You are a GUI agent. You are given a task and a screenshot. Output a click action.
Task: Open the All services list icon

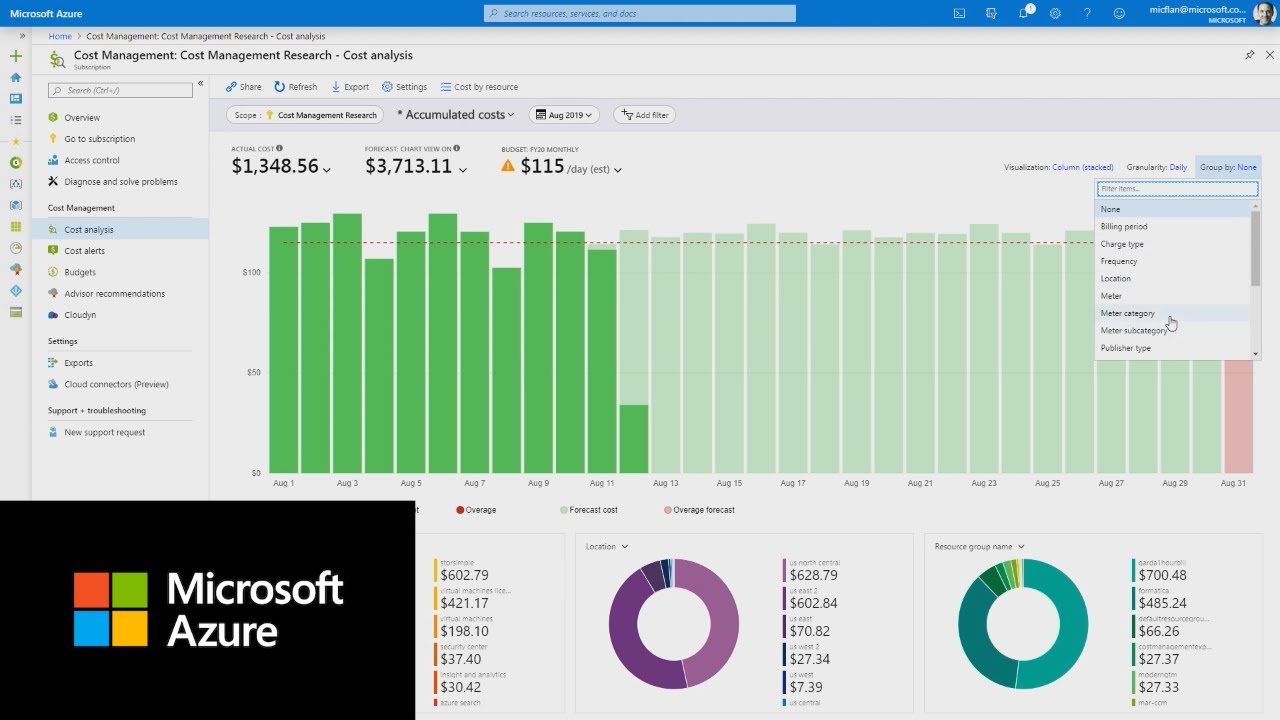15,119
